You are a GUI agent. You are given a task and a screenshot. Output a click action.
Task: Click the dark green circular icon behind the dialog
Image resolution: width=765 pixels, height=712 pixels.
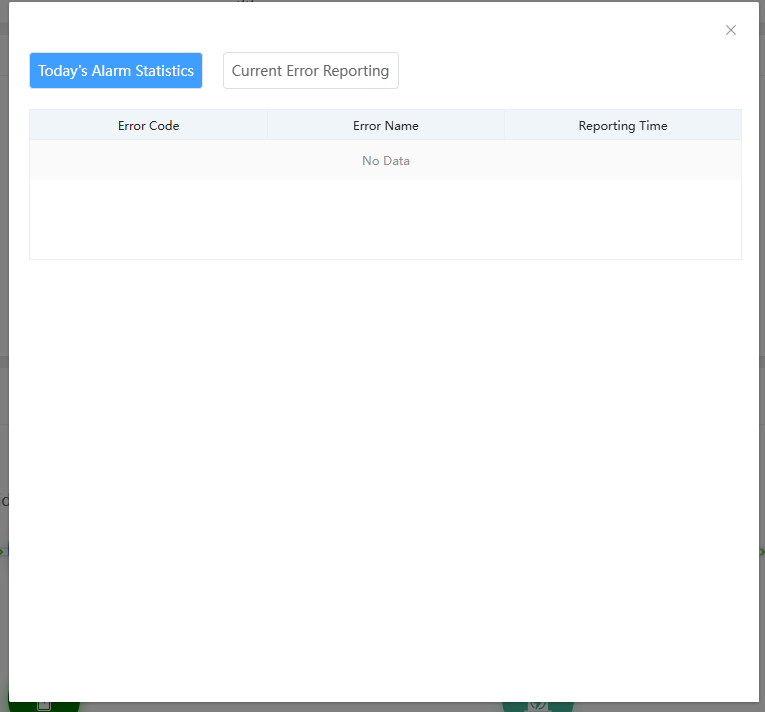tap(43, 706)
